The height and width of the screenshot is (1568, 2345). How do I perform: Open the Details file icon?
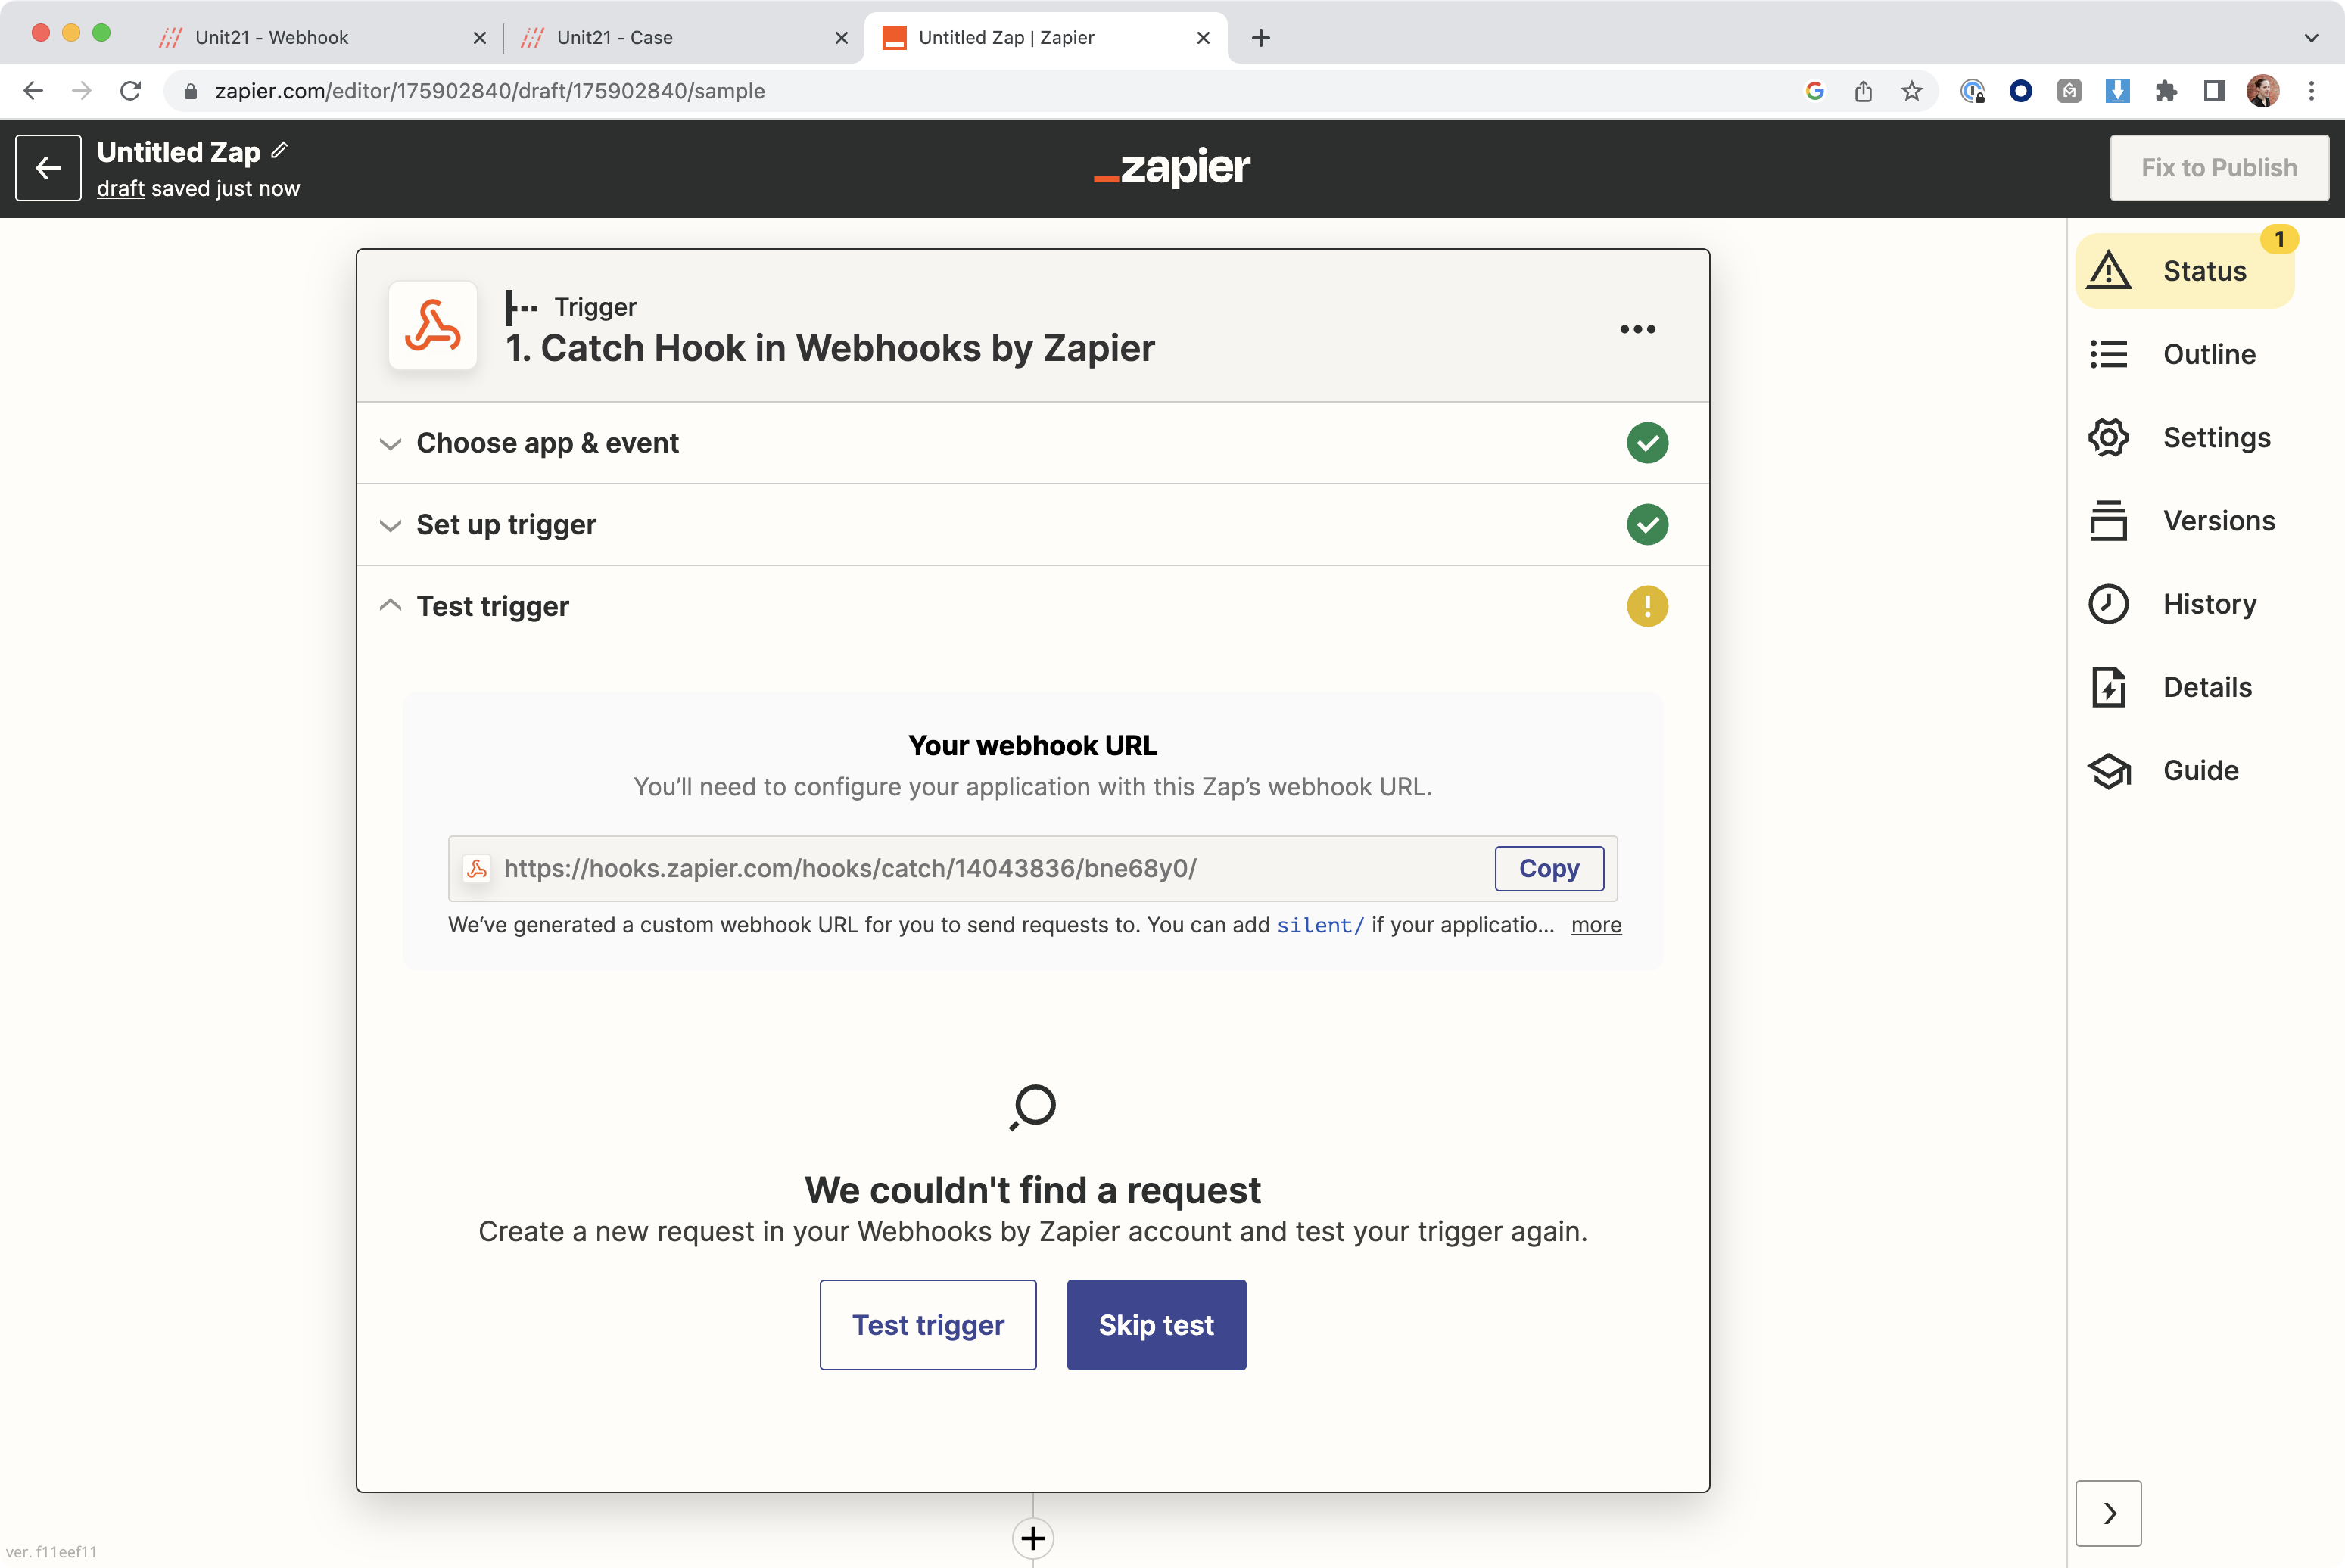pyautogui.click(x=2109, y=687)
